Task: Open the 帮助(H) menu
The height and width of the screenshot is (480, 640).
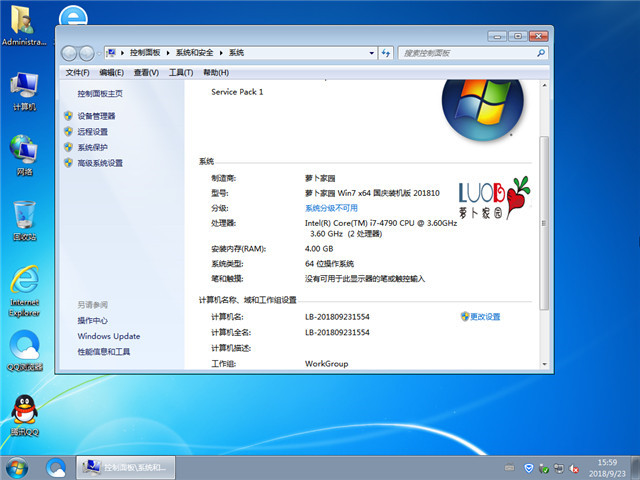Action: [216, 72]
